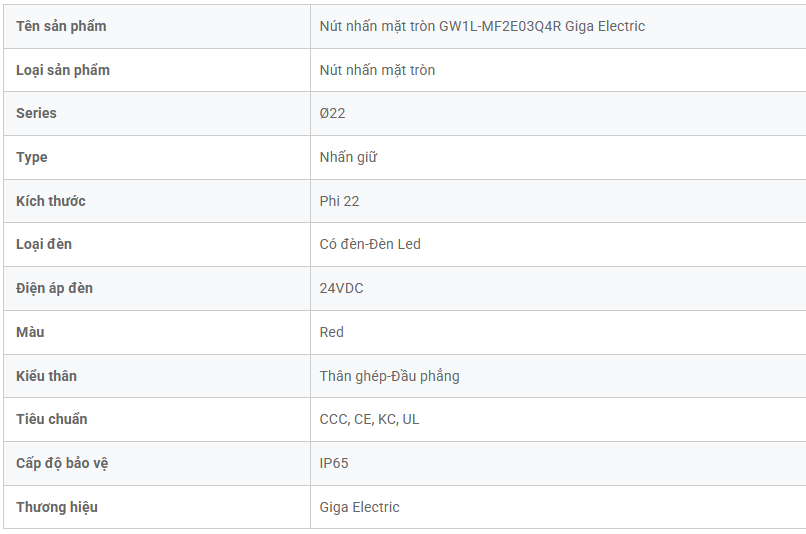The width and height of the screenshot is (806, 534).
Task: Click the "Red" color value
Action: pos(331,332)
